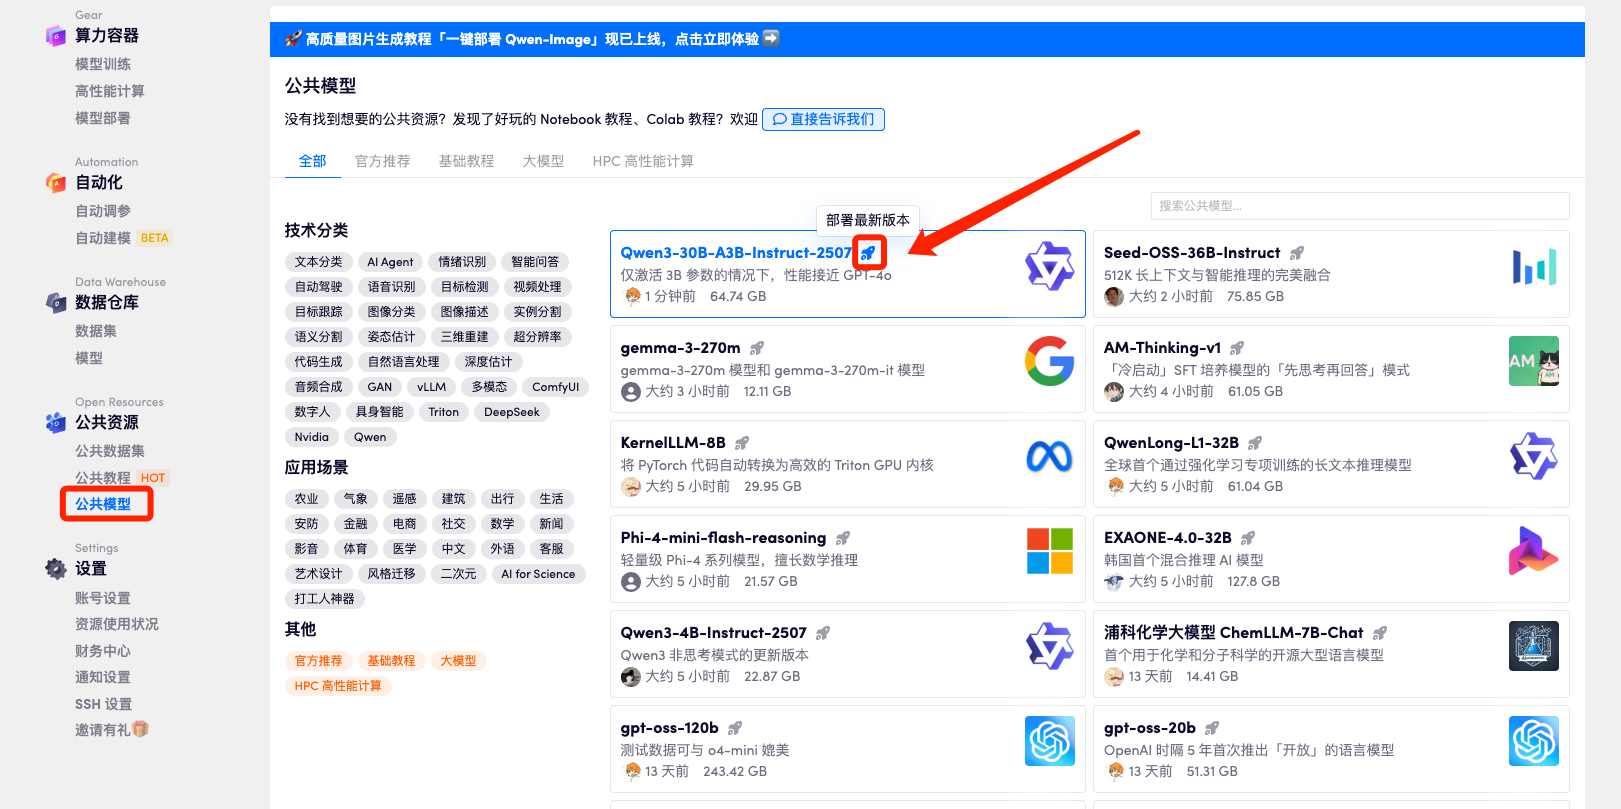The image size is (1621, 809).
Task: Click the 直接告诉我们 button
Action: [x=823, y=119]
